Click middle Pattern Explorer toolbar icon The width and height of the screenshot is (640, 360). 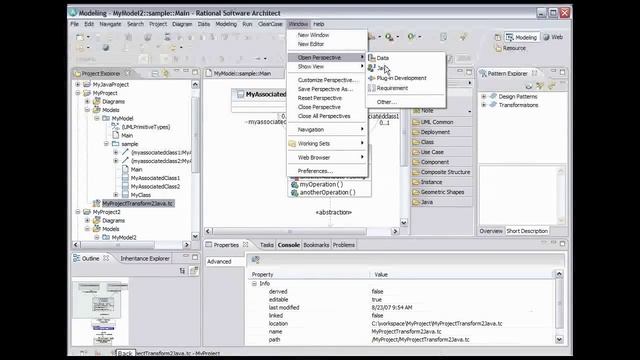coord(540,86)
